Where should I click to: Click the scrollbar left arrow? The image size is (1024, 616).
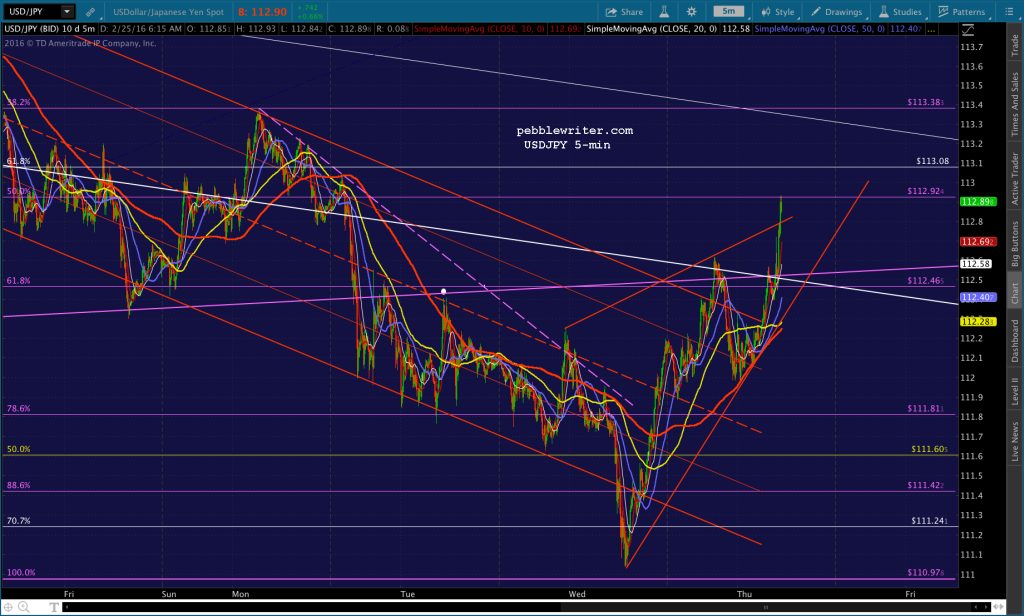[67, 607]
